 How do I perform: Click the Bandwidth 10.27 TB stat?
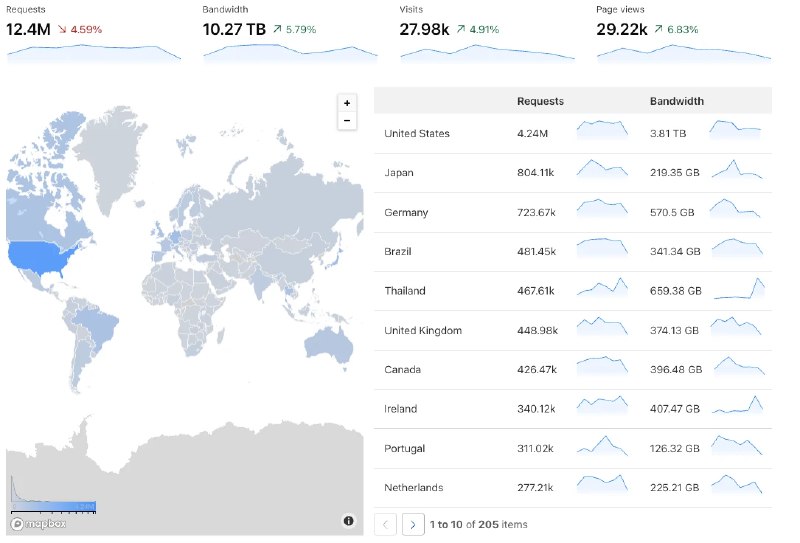pos(234,29)
